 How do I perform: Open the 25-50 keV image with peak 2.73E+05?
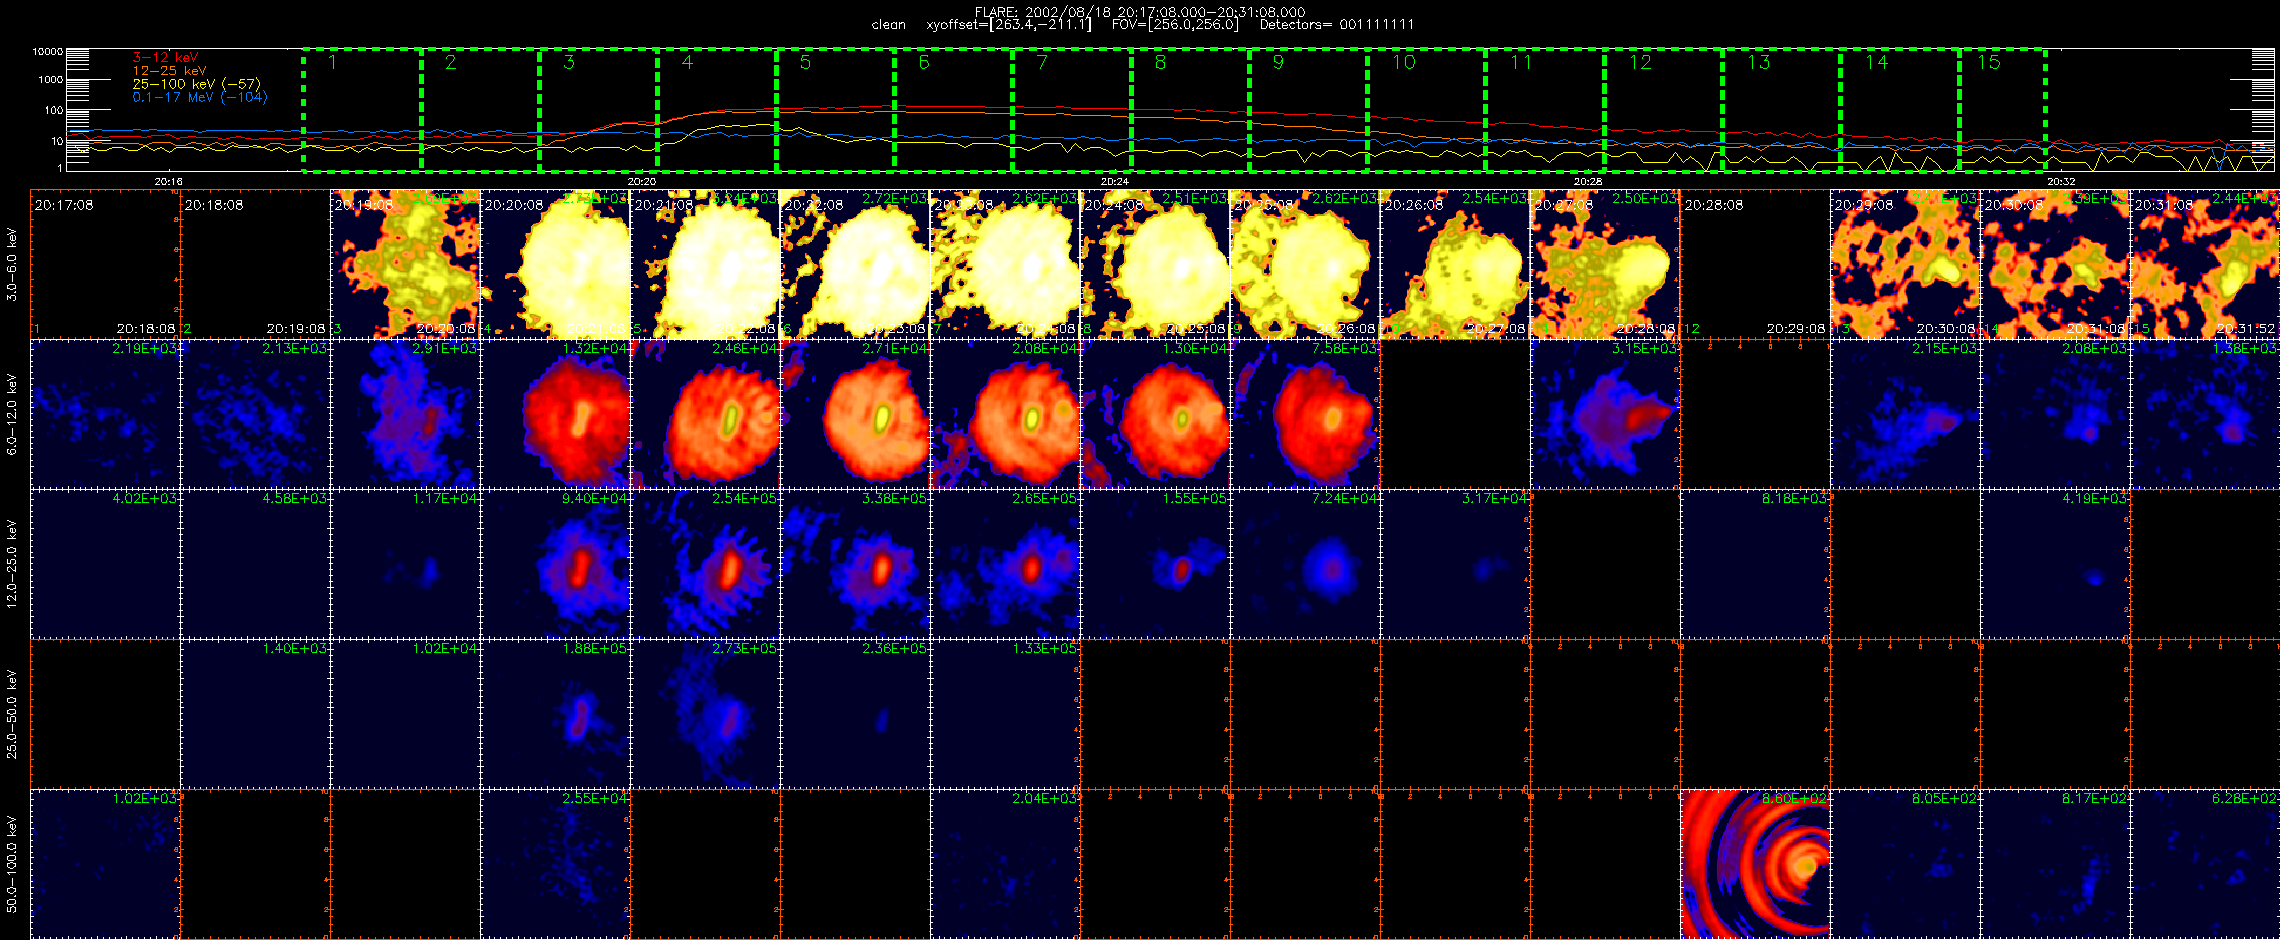point(705,714)
